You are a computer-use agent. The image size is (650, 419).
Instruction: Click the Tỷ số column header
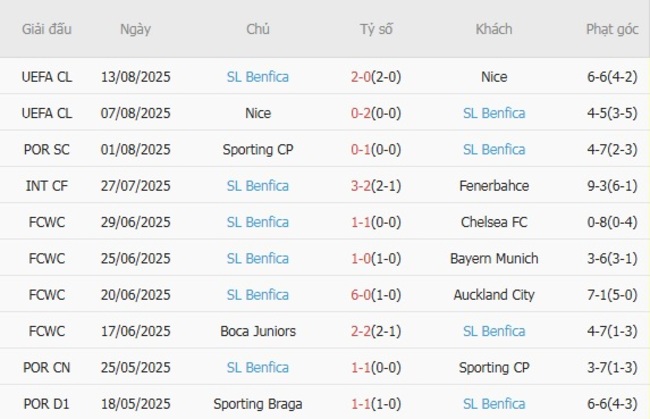pyautogui.click(x=376, y=29)
